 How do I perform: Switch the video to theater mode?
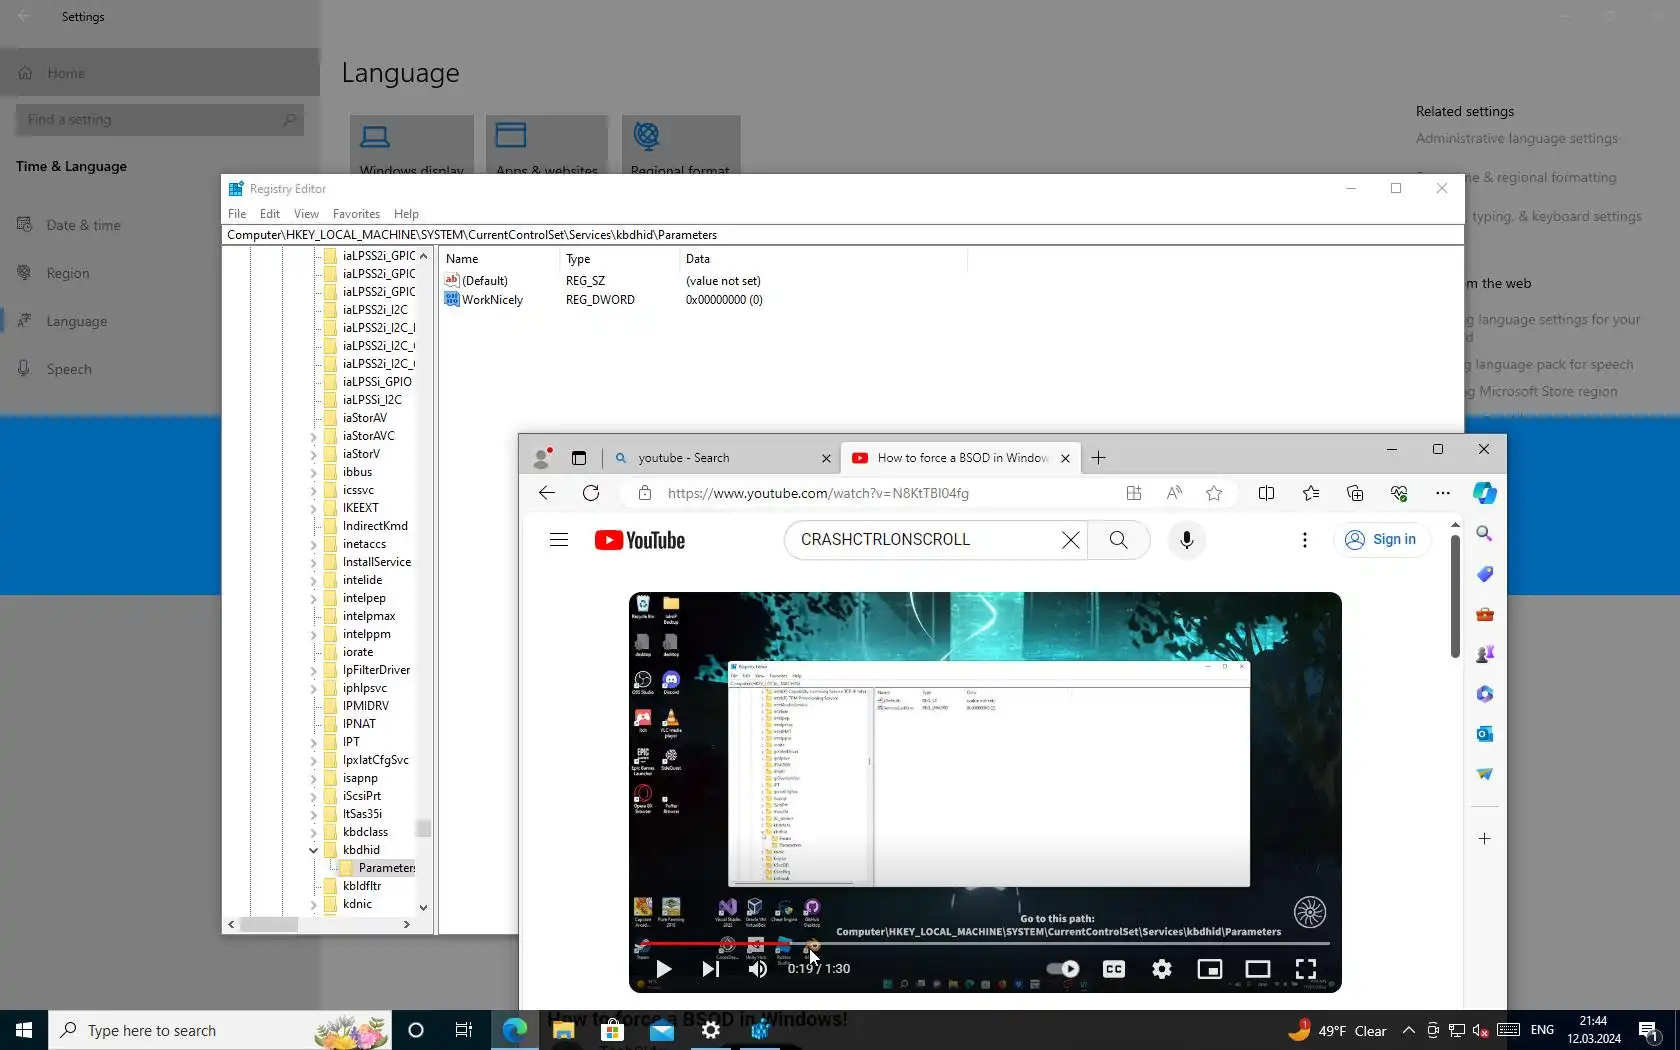coord(1258,969)
